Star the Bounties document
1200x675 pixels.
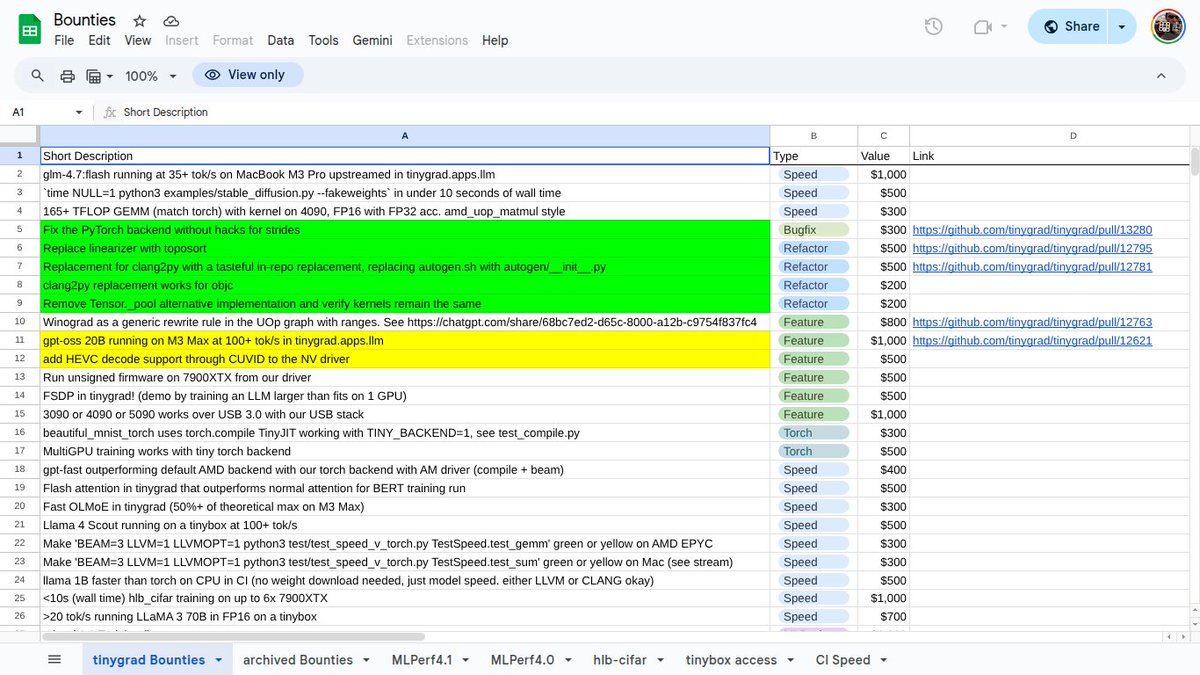tap(140, 20)
